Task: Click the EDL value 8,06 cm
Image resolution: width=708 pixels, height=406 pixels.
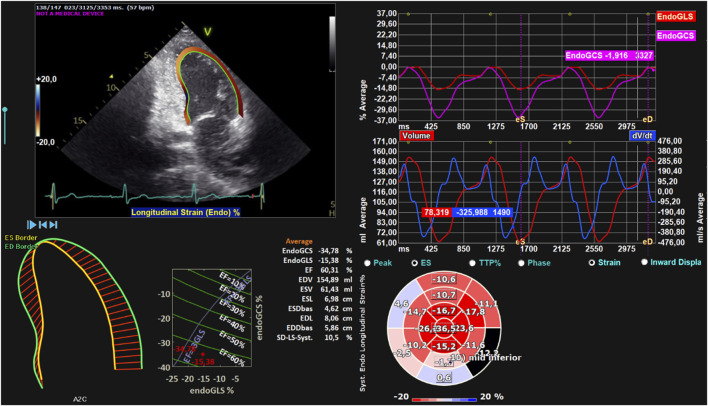Action: tap(332, 318)
